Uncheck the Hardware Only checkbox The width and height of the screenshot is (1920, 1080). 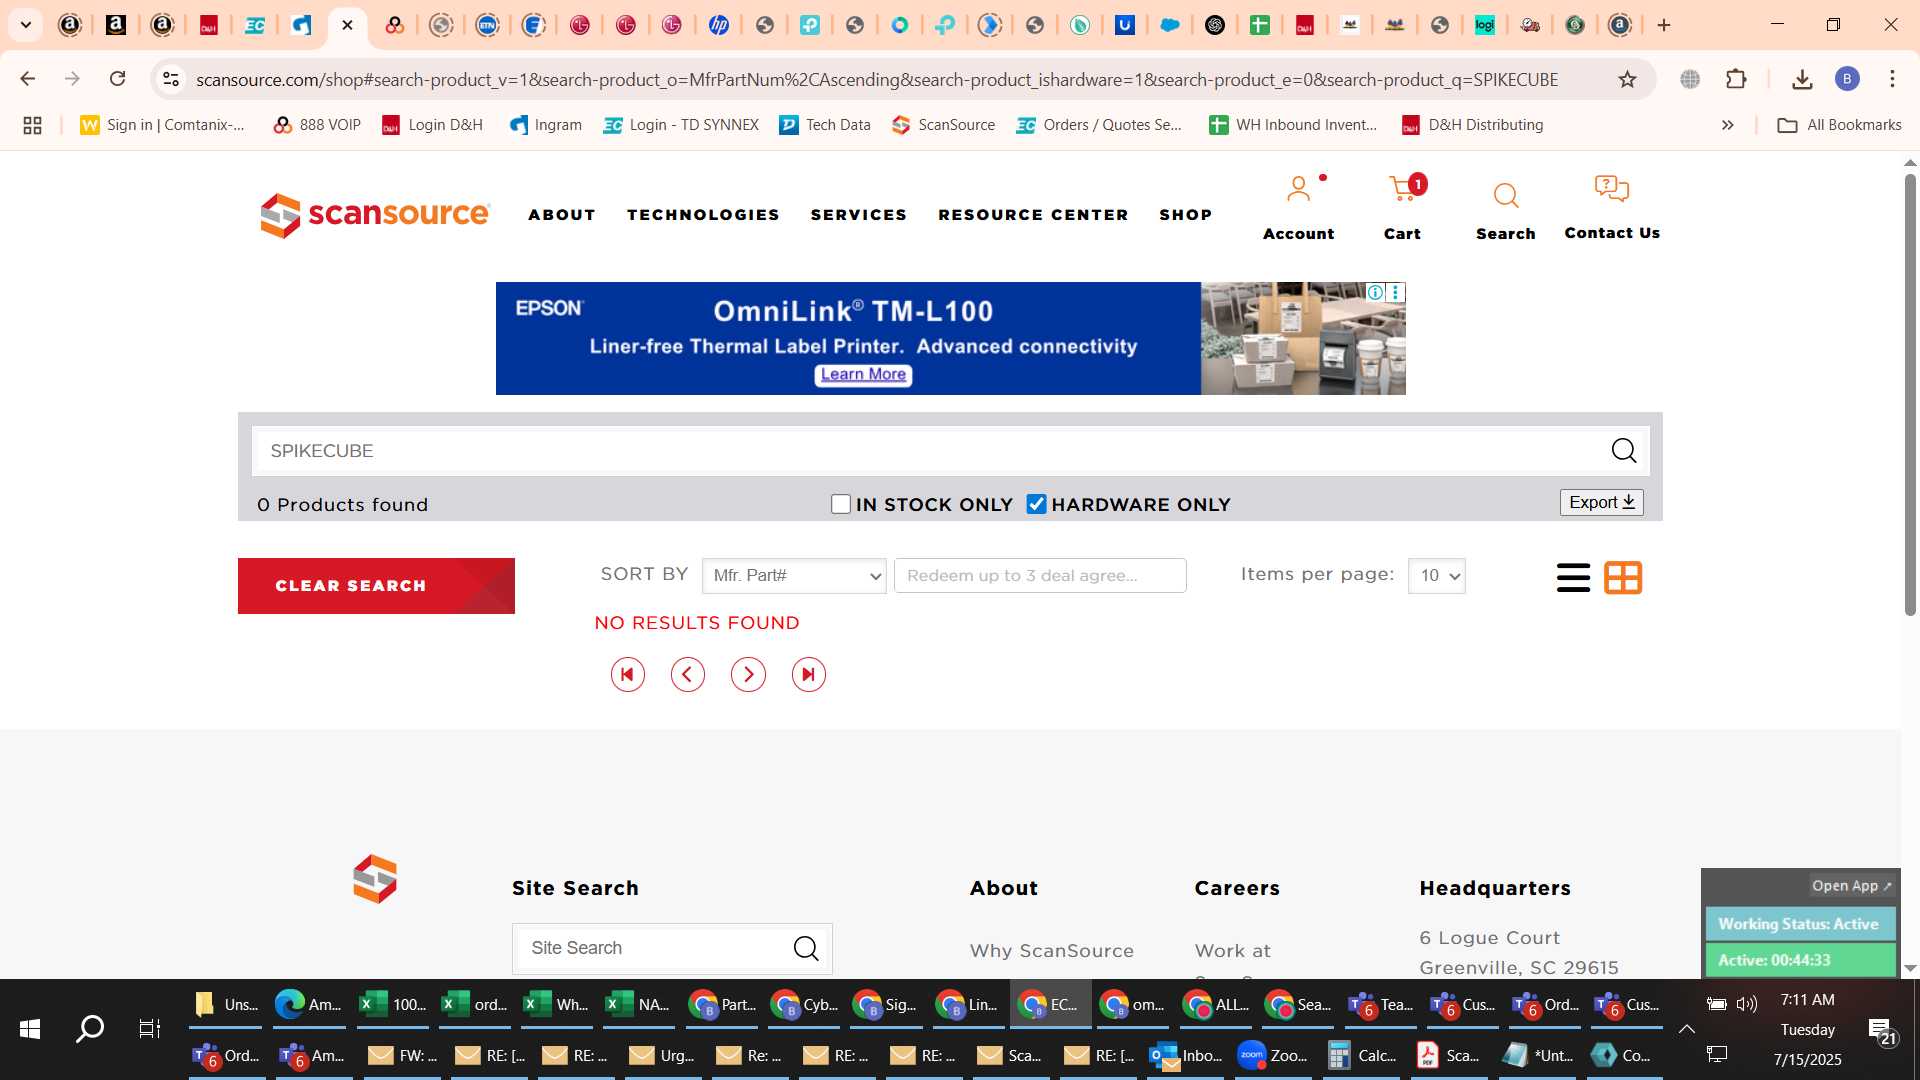tap(1037, 505)
